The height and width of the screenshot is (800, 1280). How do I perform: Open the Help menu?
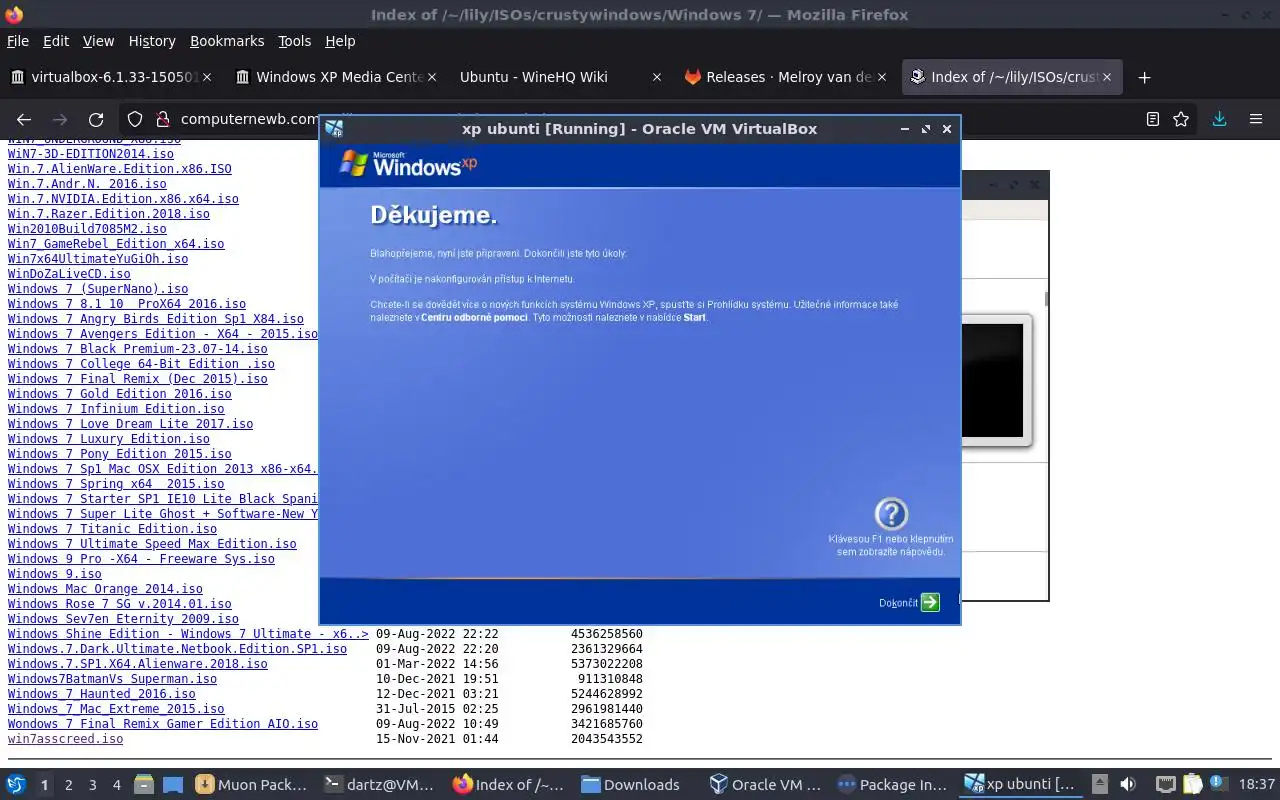pos(340,41)
